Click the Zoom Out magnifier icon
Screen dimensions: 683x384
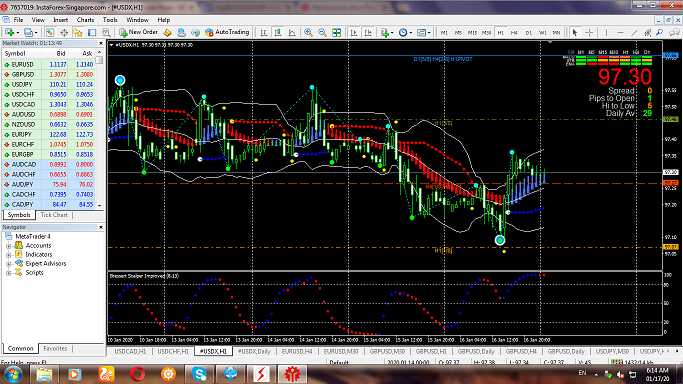pos(322,33)
